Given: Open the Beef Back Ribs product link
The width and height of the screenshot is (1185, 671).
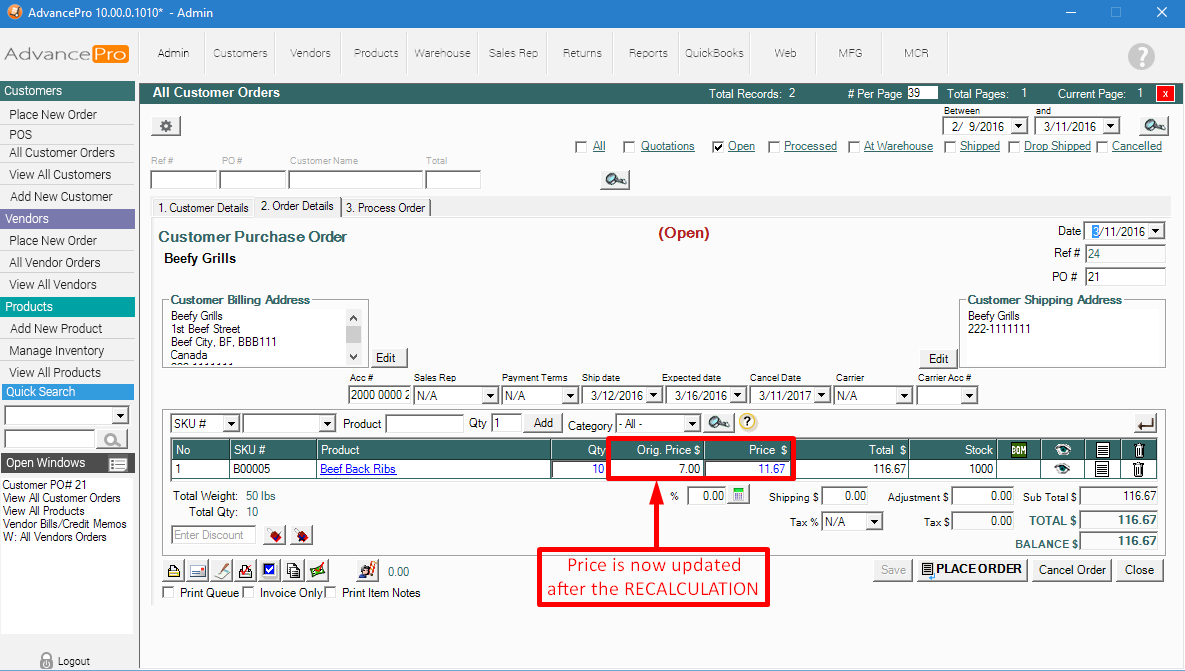Looking at the screenshot, I should pyautogui.click(x=358, y=469).
